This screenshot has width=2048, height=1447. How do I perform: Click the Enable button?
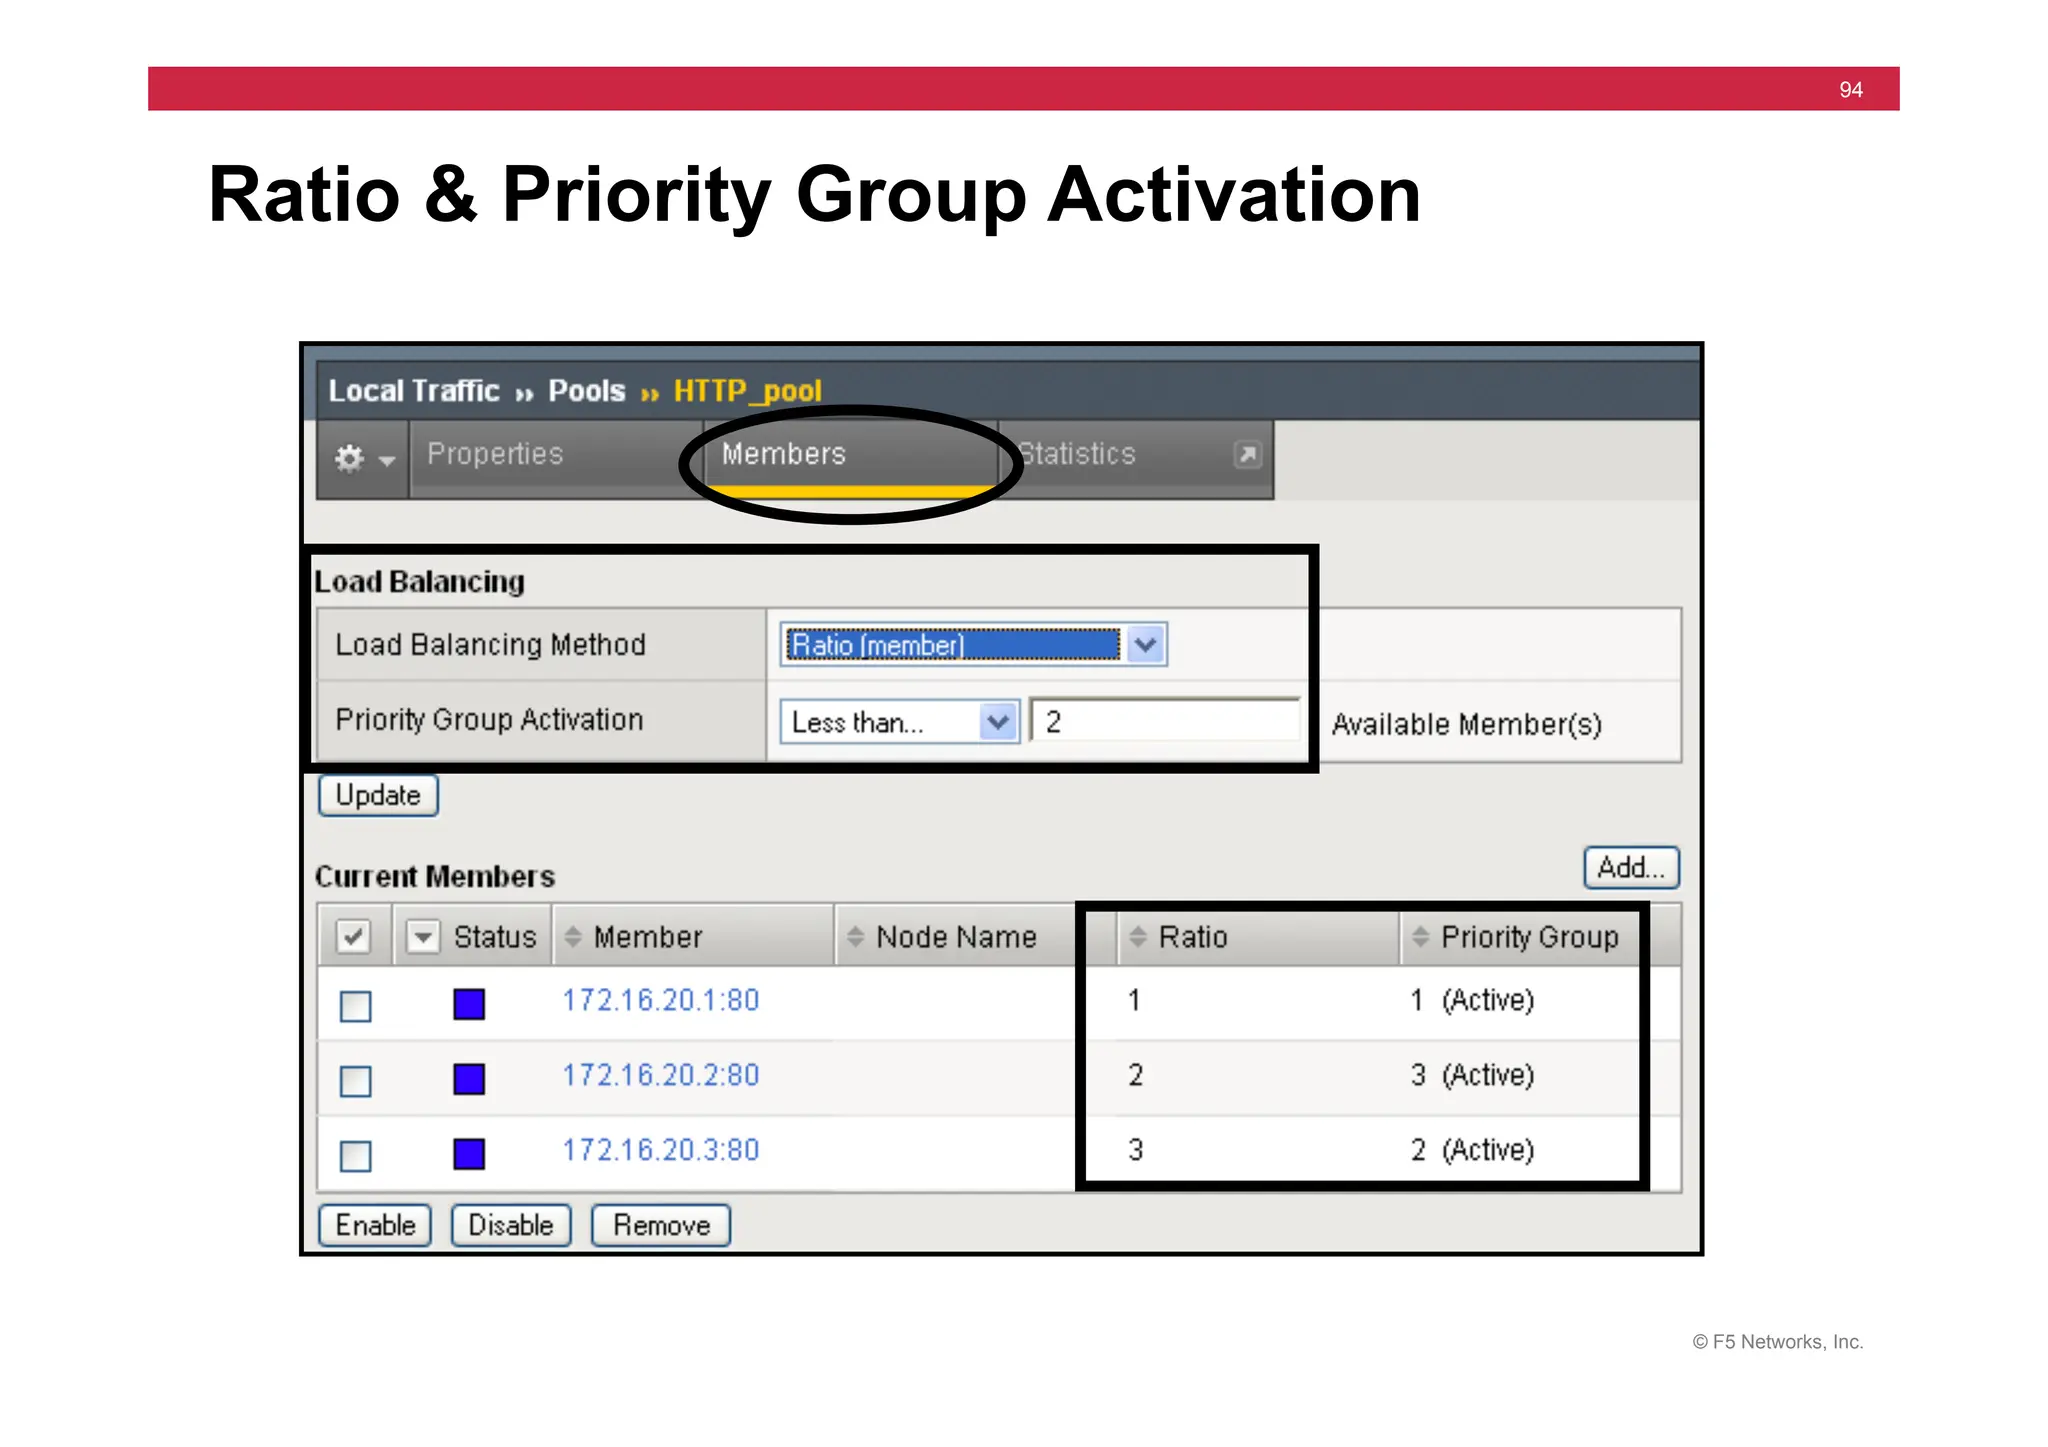click(x=375, y=1225)
